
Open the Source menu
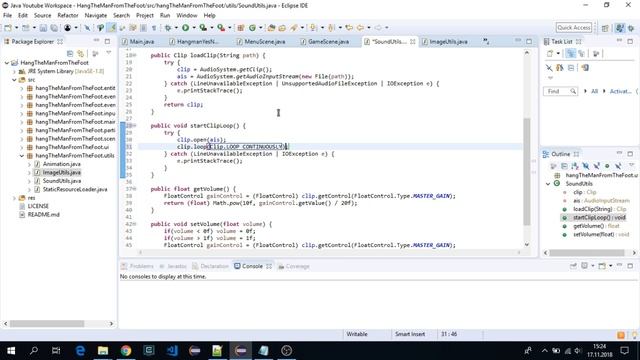[42, 16]
